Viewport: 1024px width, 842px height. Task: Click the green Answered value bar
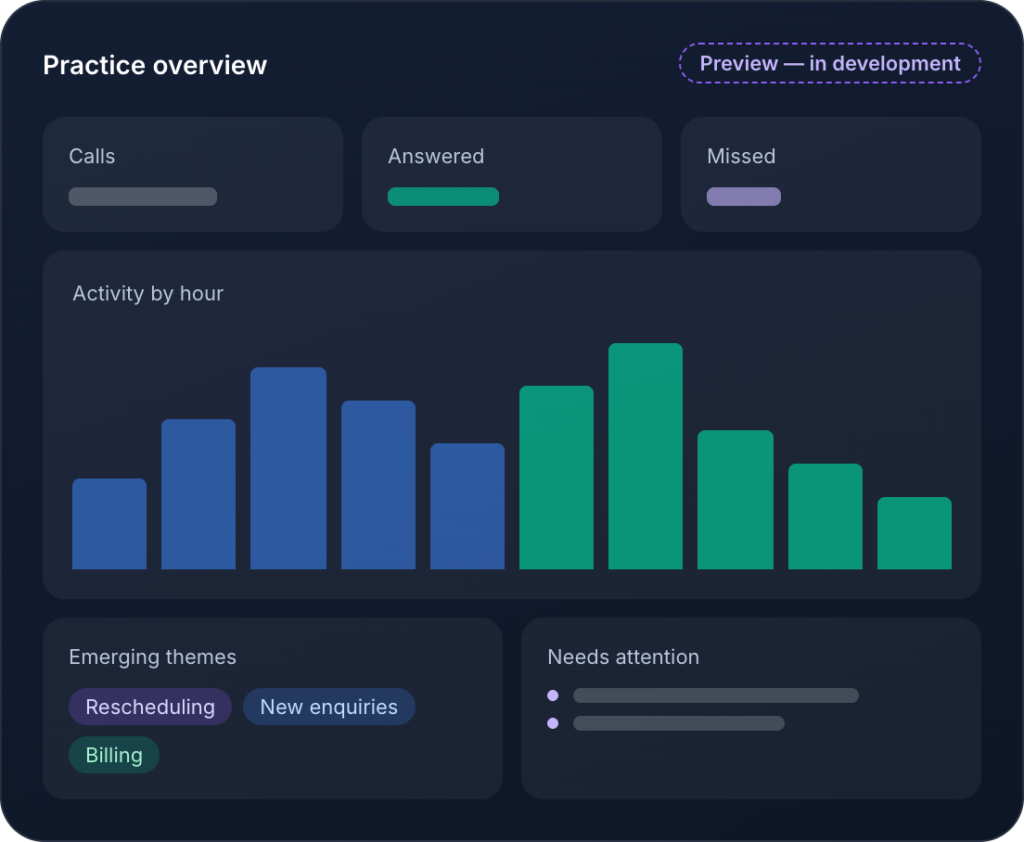tap(443, 197)
